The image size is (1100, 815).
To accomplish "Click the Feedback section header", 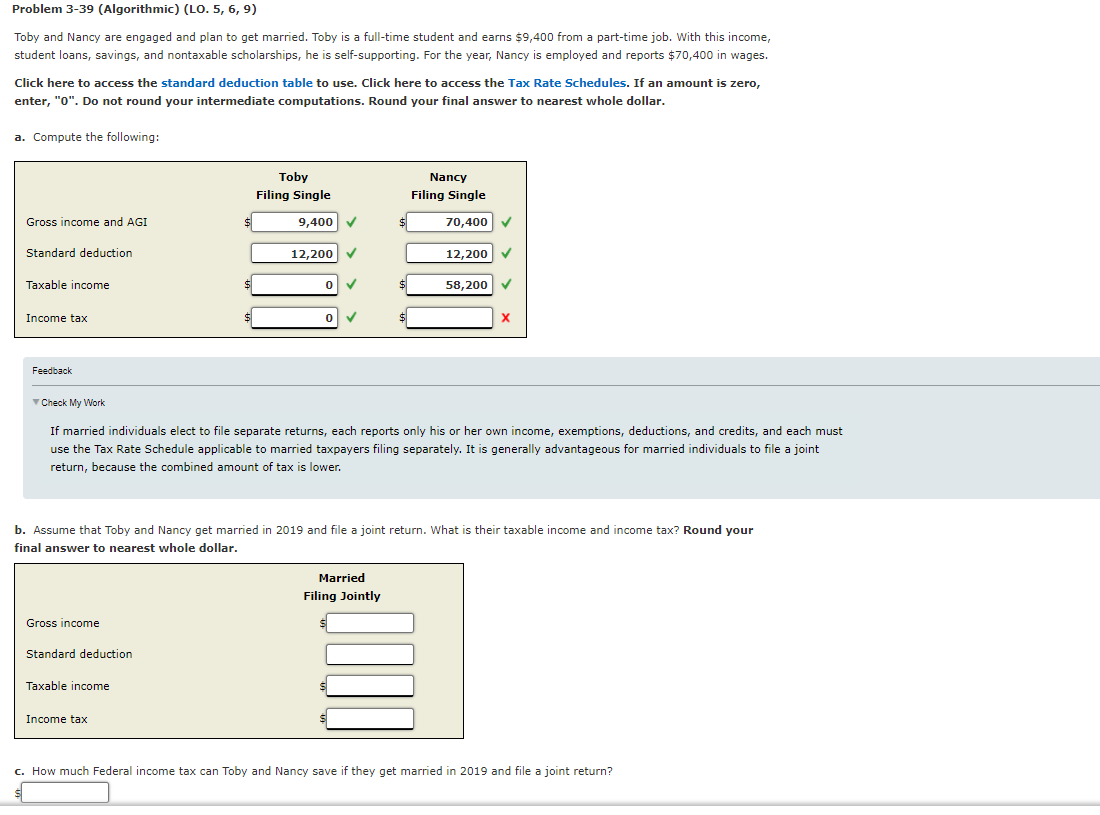I will (51, 370).
